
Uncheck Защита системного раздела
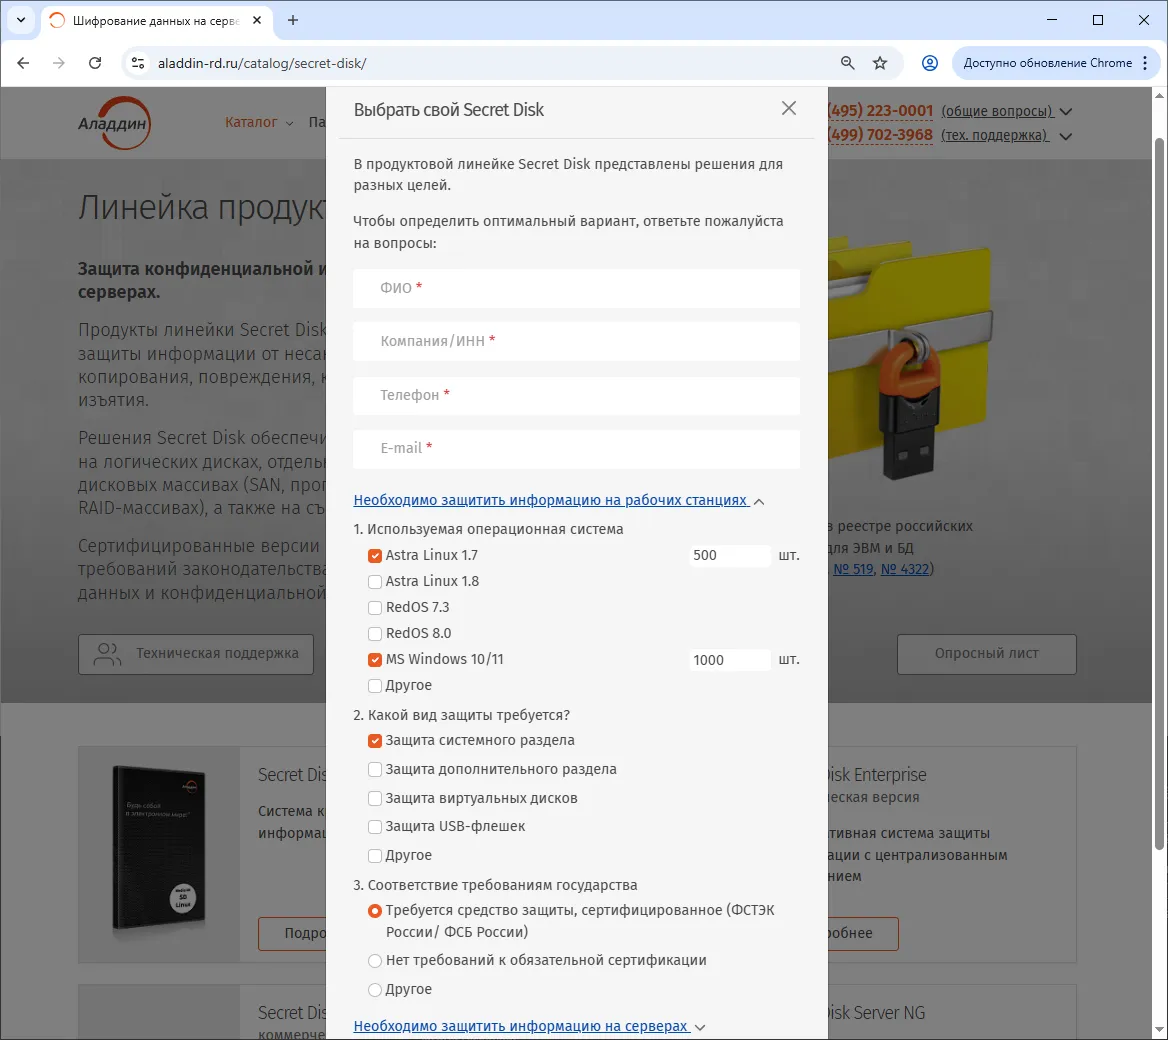click(375, 741)
